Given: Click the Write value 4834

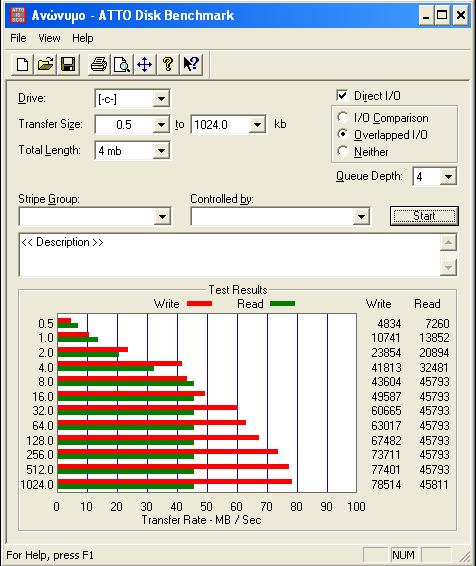Looking at the screenshot, I should click(x=389, y=323).
